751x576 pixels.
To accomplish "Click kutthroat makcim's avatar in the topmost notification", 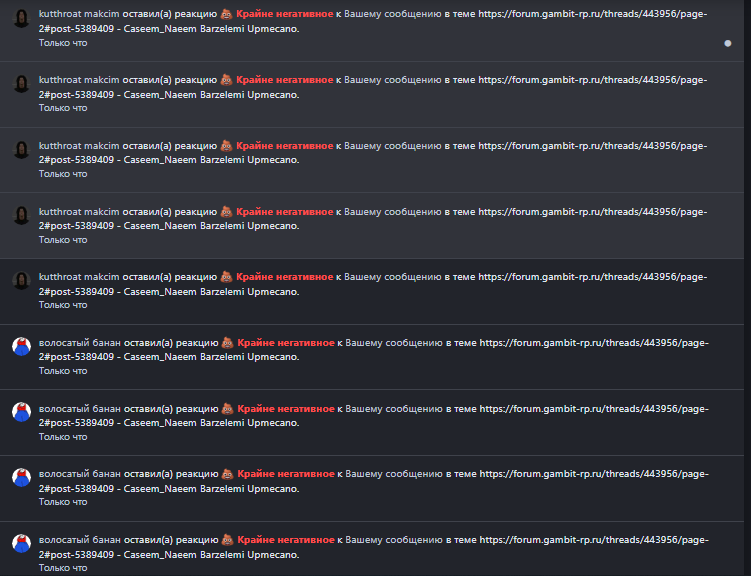I will coord(22,18).
